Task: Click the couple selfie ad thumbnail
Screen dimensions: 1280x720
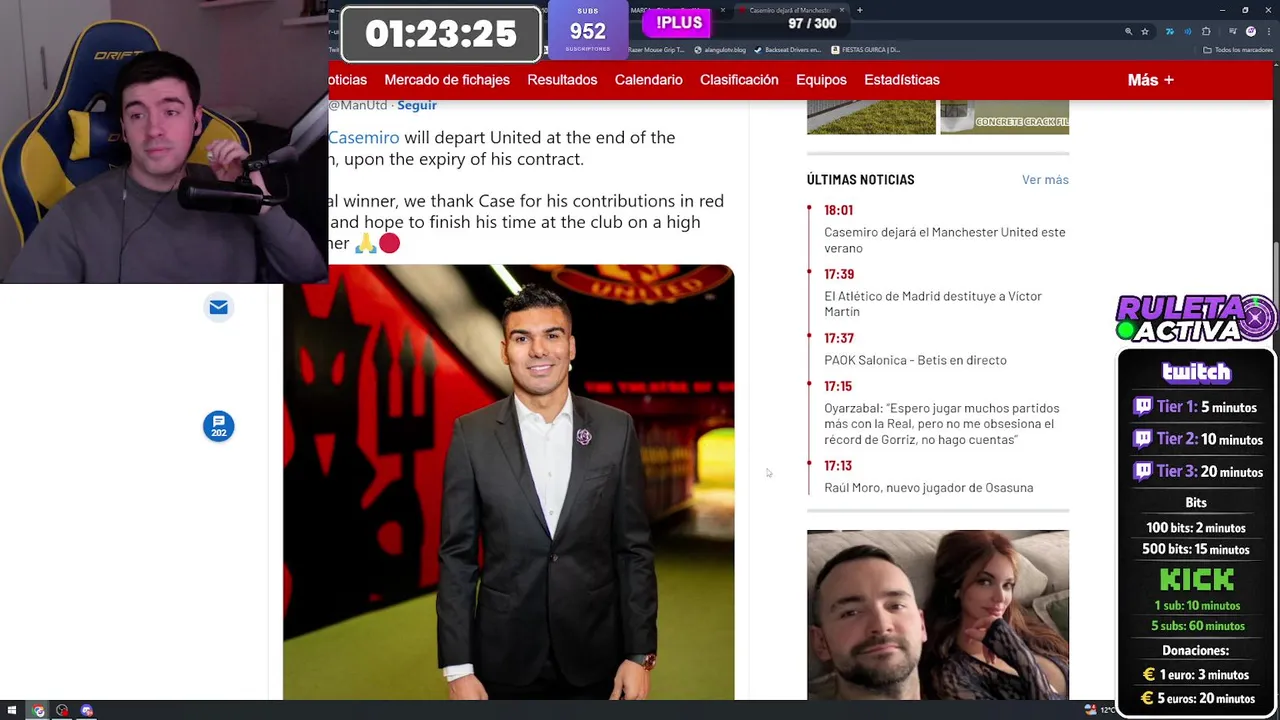Action: click(938, 615)
